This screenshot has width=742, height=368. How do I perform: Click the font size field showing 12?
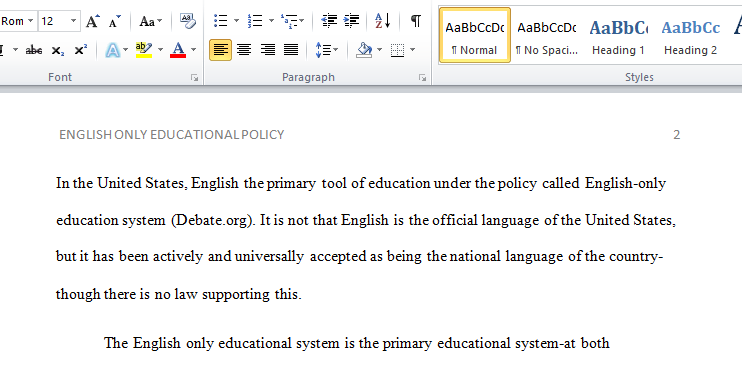[x=53, y=21]
